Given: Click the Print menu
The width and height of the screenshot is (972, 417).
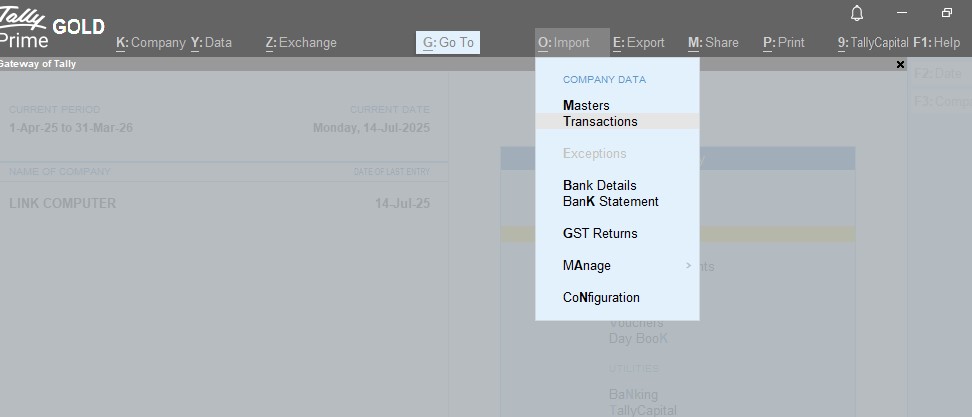Looking at the screenshot, I should [x=783, y=43].
